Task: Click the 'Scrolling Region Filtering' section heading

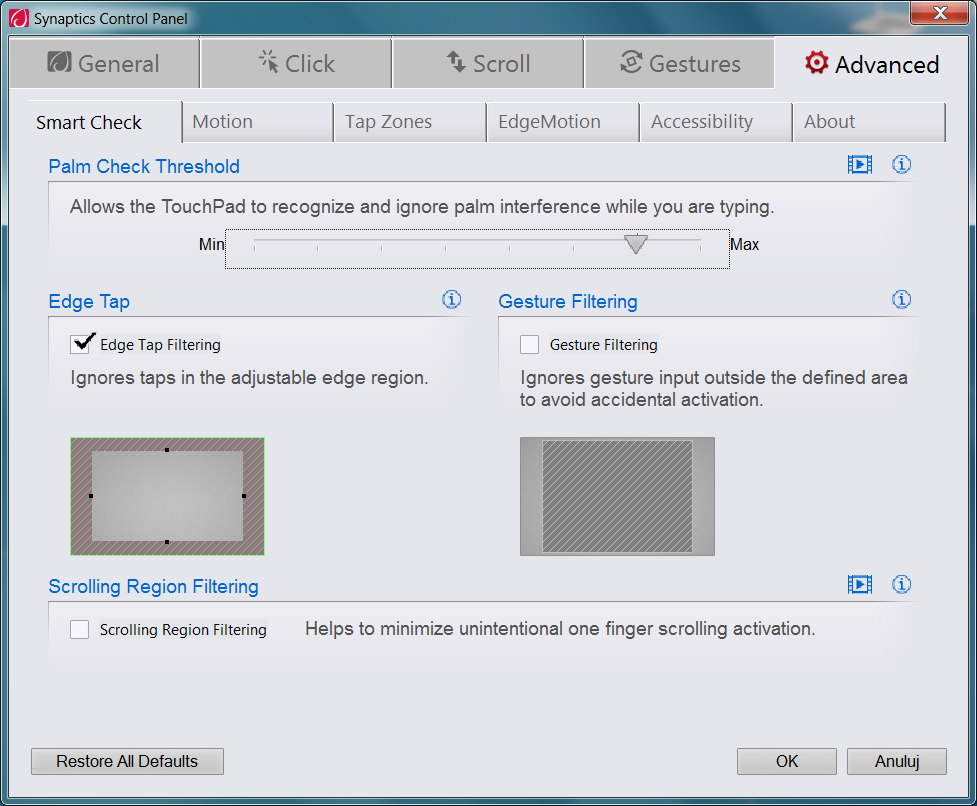Action: [x=153, y=587]
